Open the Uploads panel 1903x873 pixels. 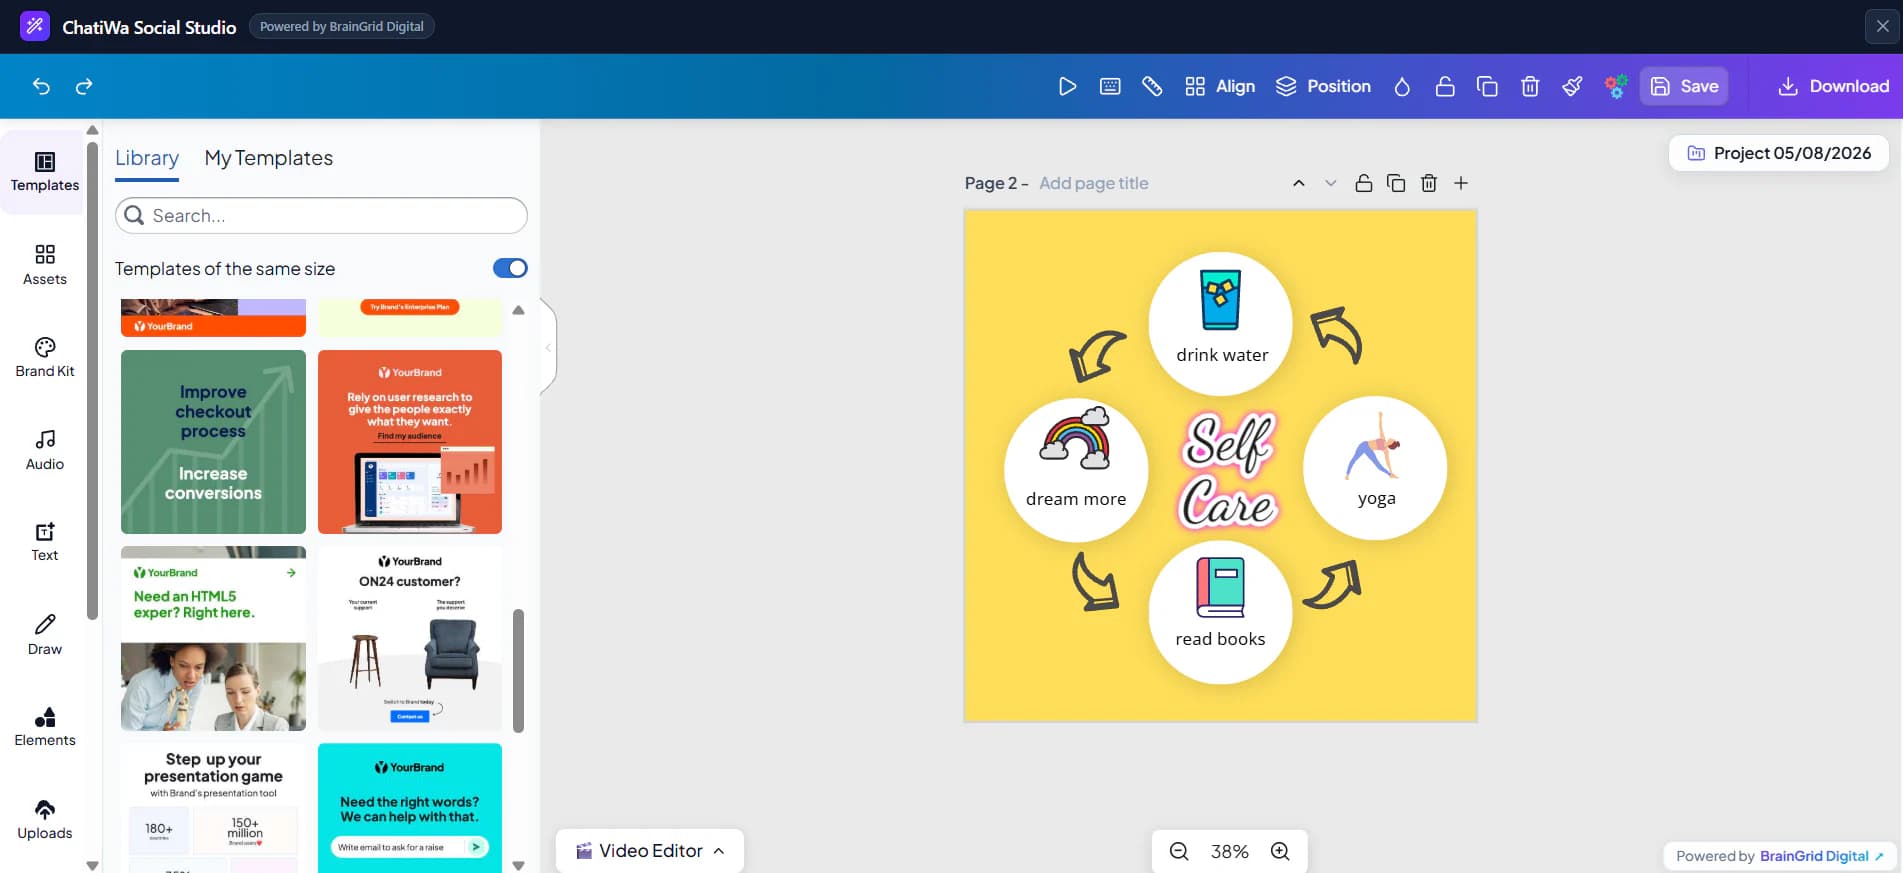[45, 820]
